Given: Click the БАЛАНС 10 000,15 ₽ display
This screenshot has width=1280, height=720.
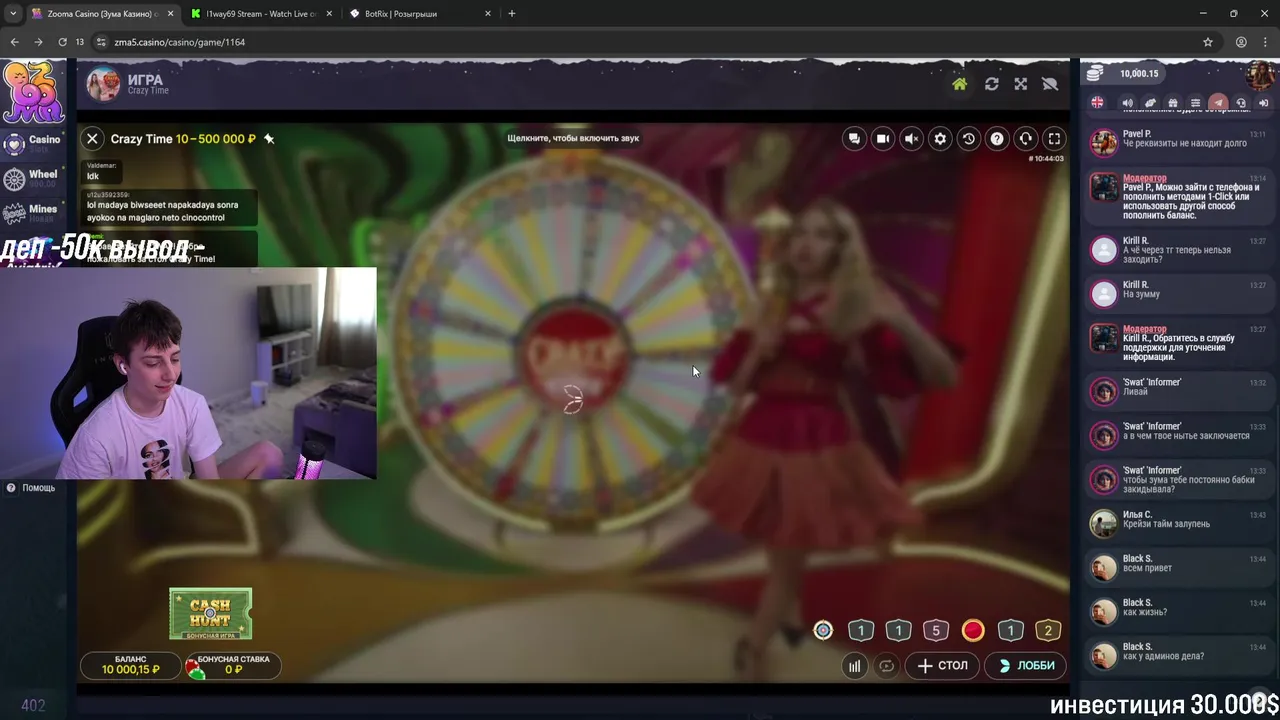Looking at the screenshot, I should click(x=130, y=665).
